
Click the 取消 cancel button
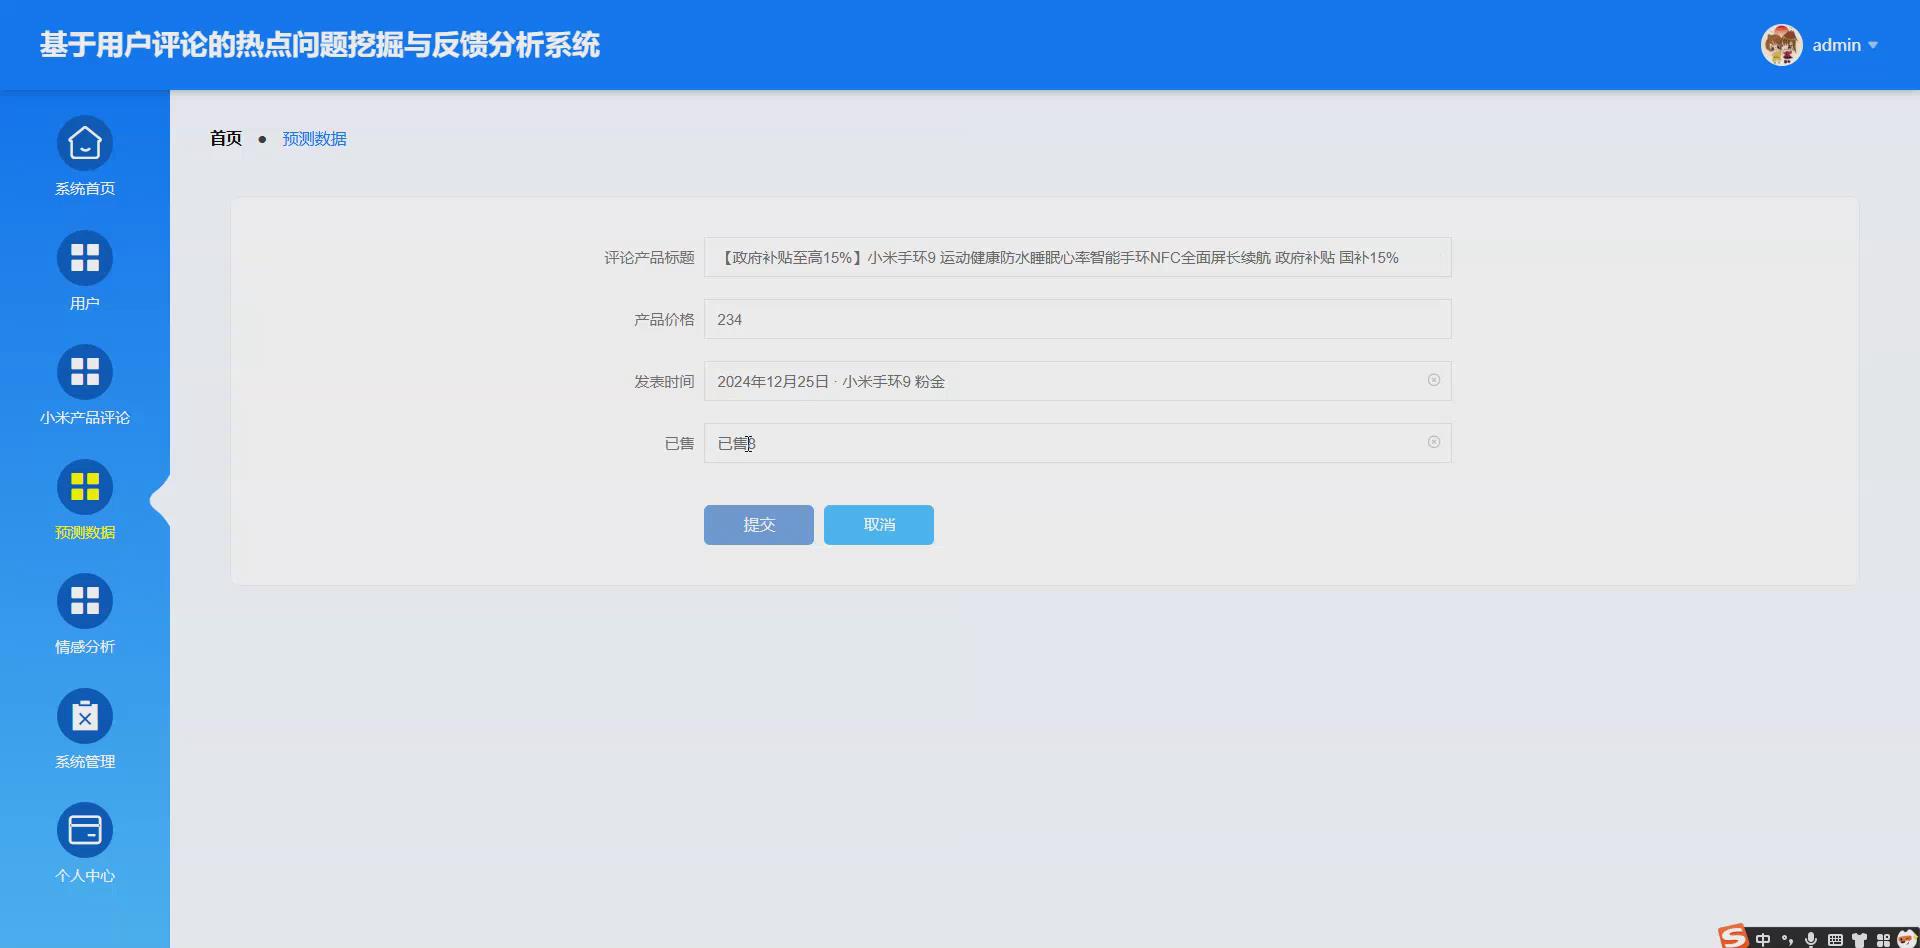878,524
